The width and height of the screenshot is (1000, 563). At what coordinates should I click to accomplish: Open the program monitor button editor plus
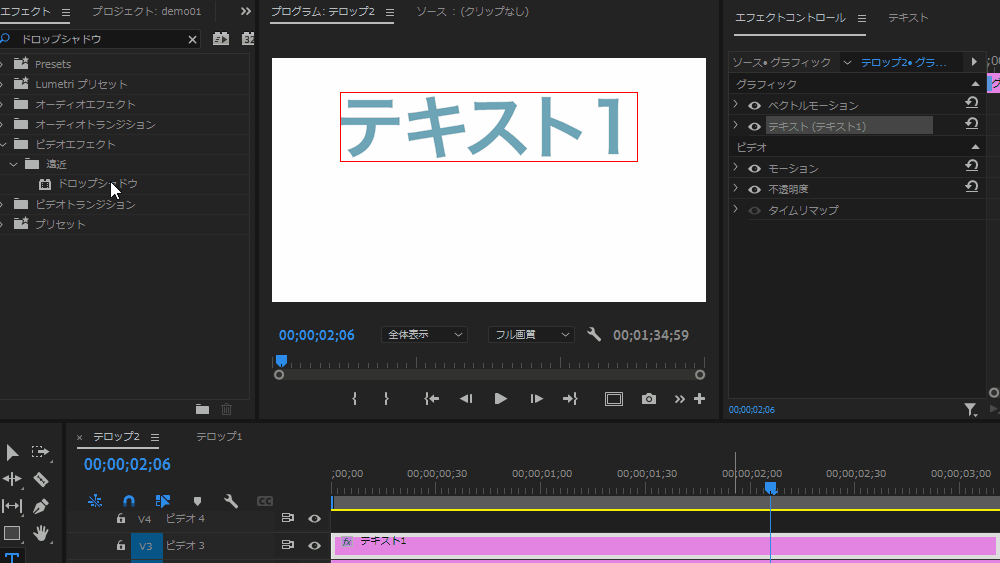(x=700, y=398)
